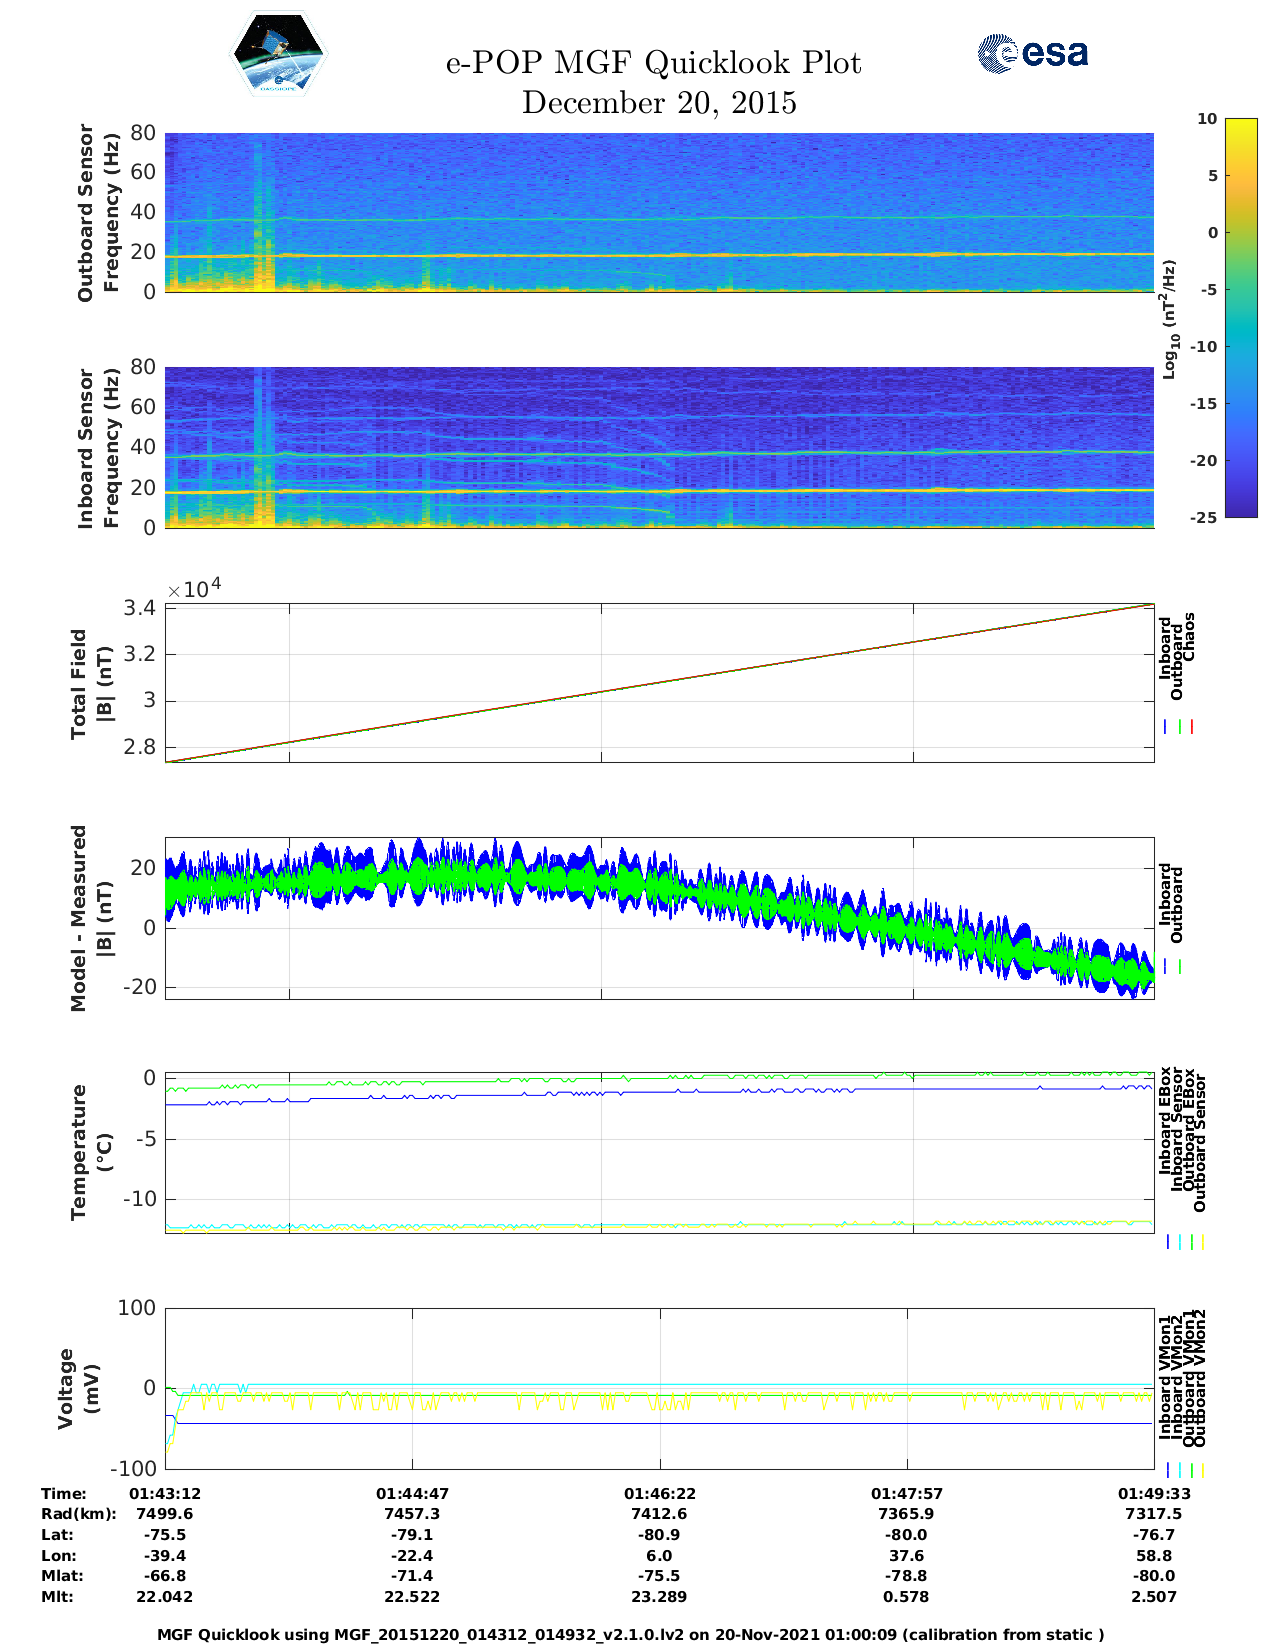The height and width of the screenshot is (1650, 1275).
Task: Click the Total Field line plot
Action: (659, 683)
